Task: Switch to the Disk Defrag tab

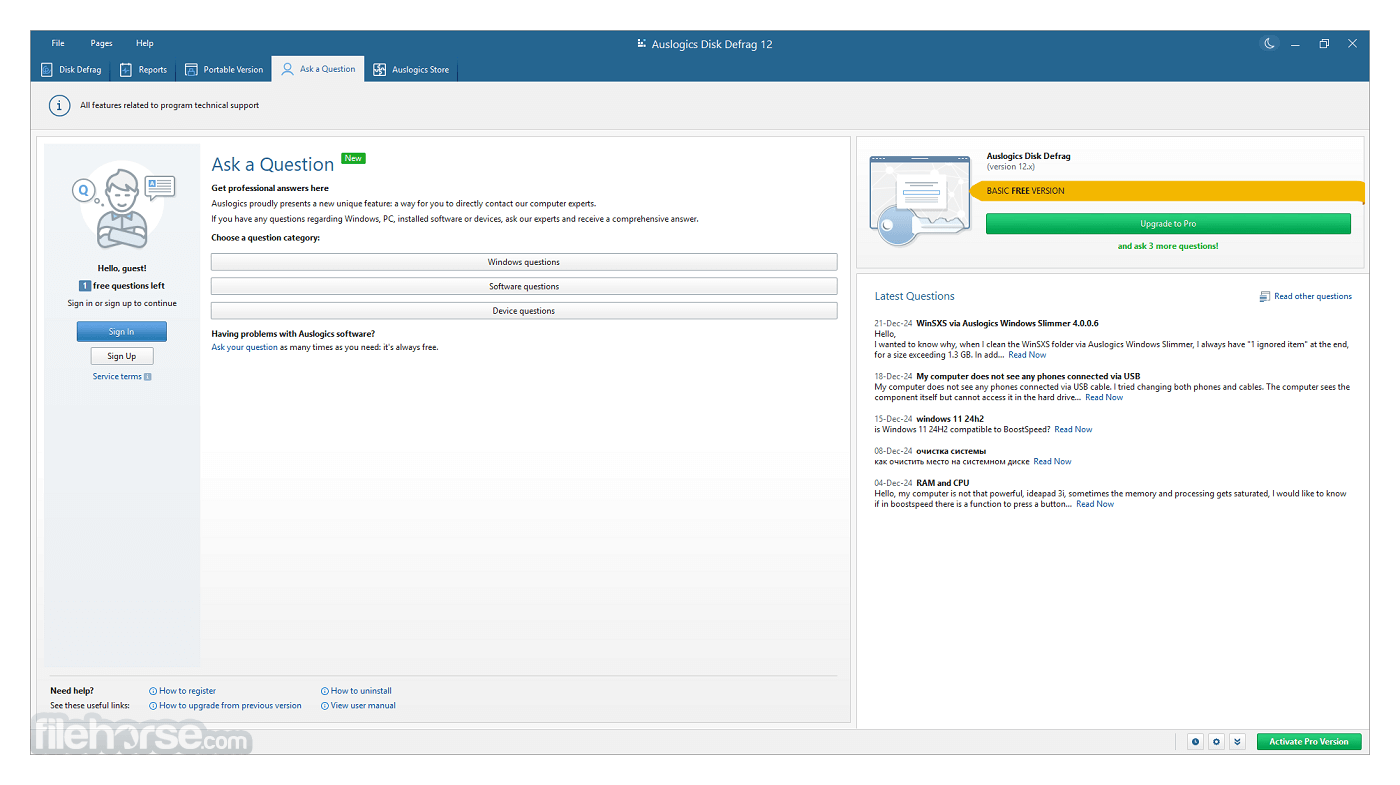Action: click(x=71, y=70)
